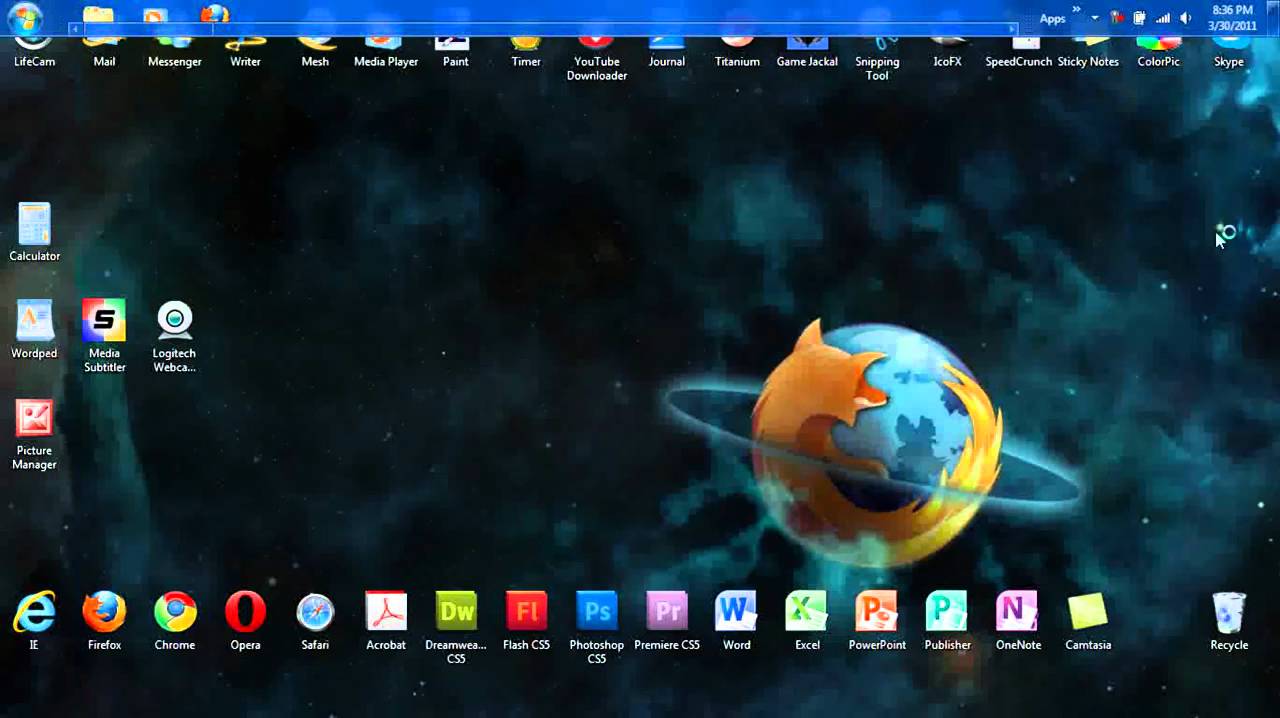Launch the Paint desktop shortcut
Screen dimensions: 1280x718
(456, 54)
